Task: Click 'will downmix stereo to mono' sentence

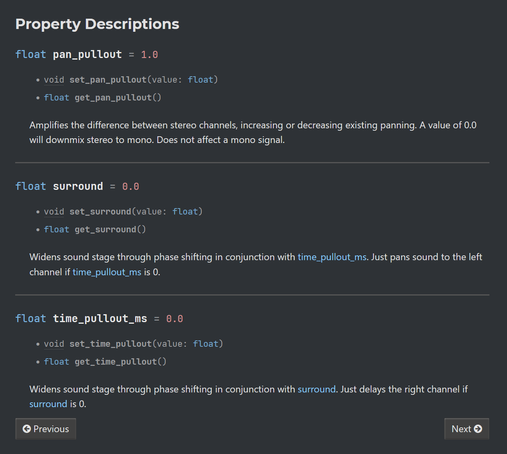Action: (91, 140)
